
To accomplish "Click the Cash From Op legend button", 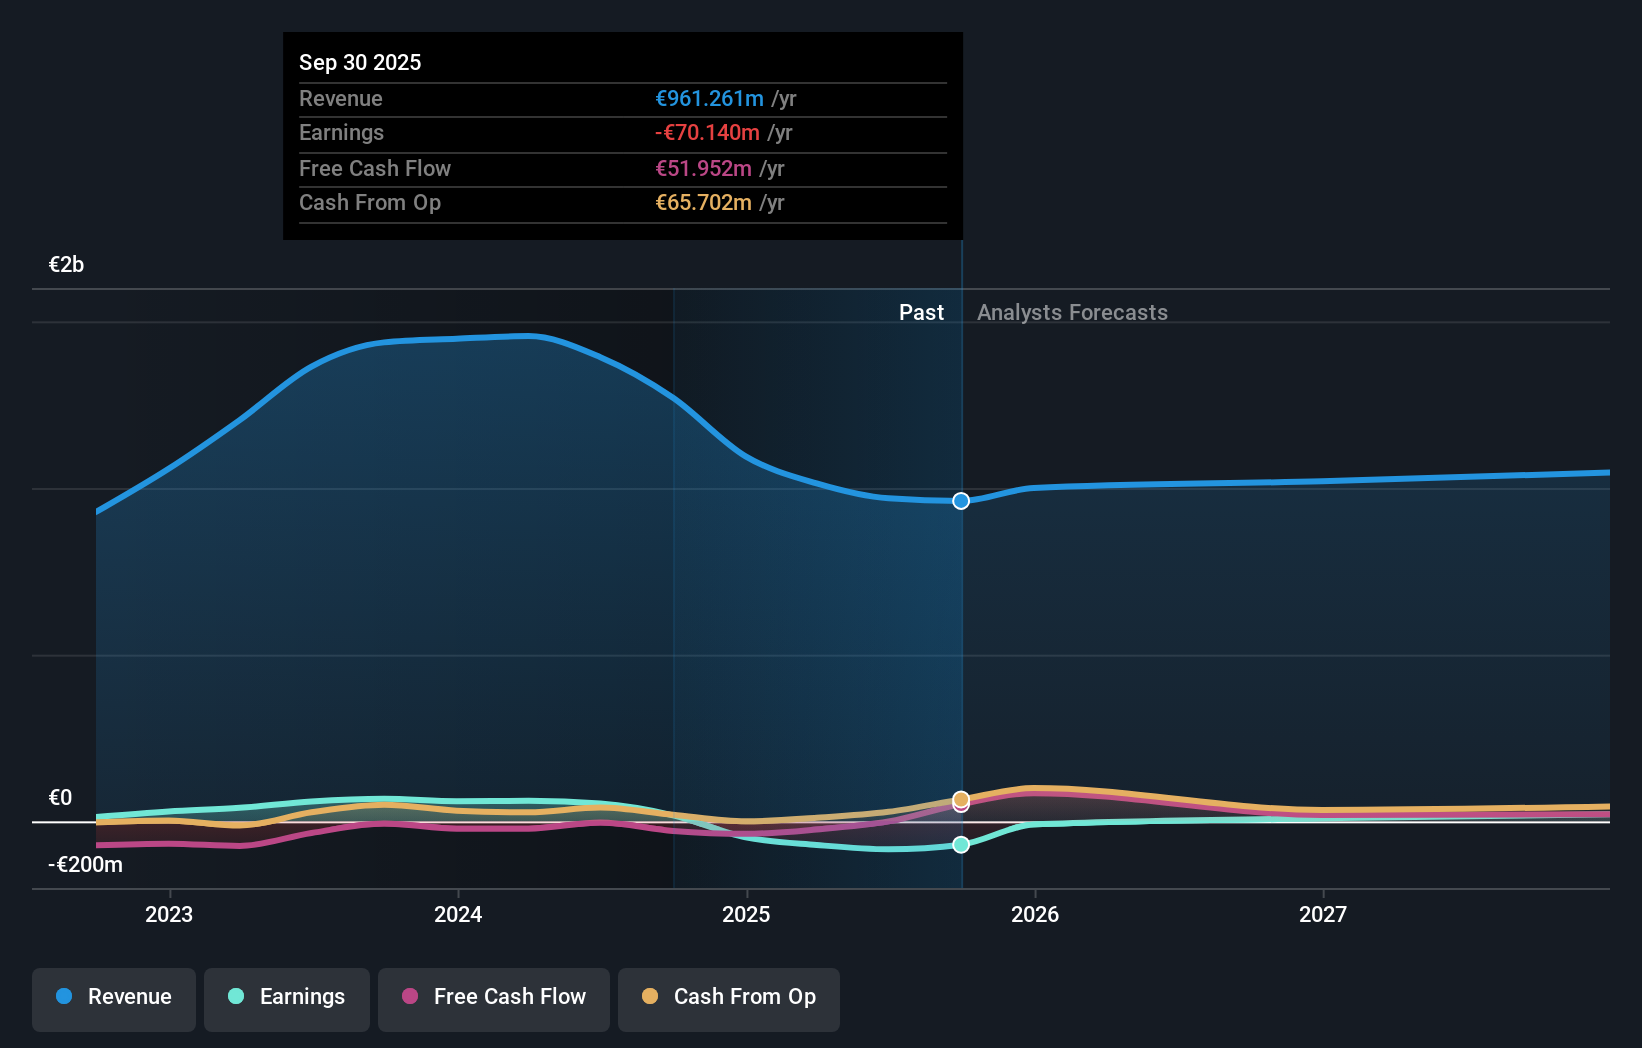I will [x=728, y=998].
